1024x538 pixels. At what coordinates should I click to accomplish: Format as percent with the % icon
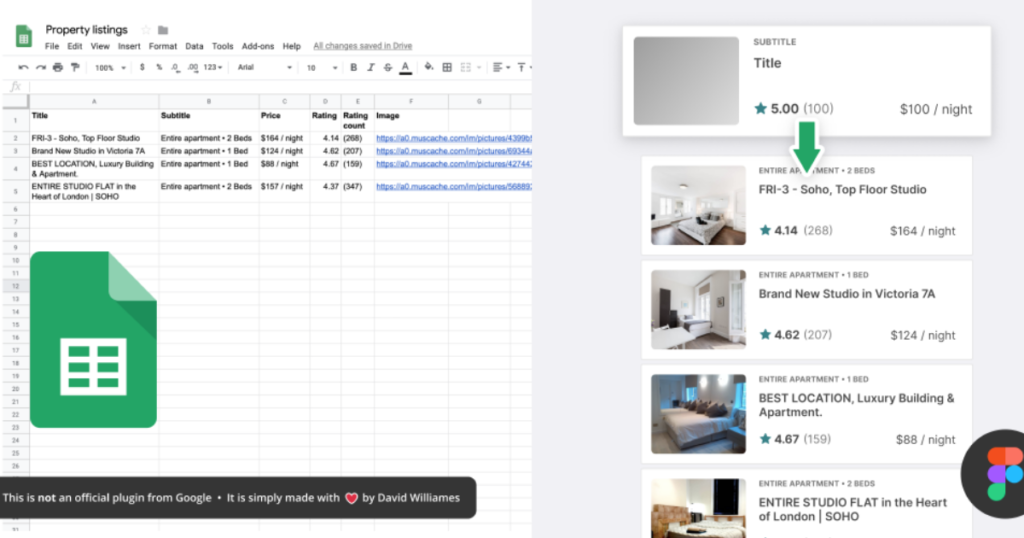159,67
